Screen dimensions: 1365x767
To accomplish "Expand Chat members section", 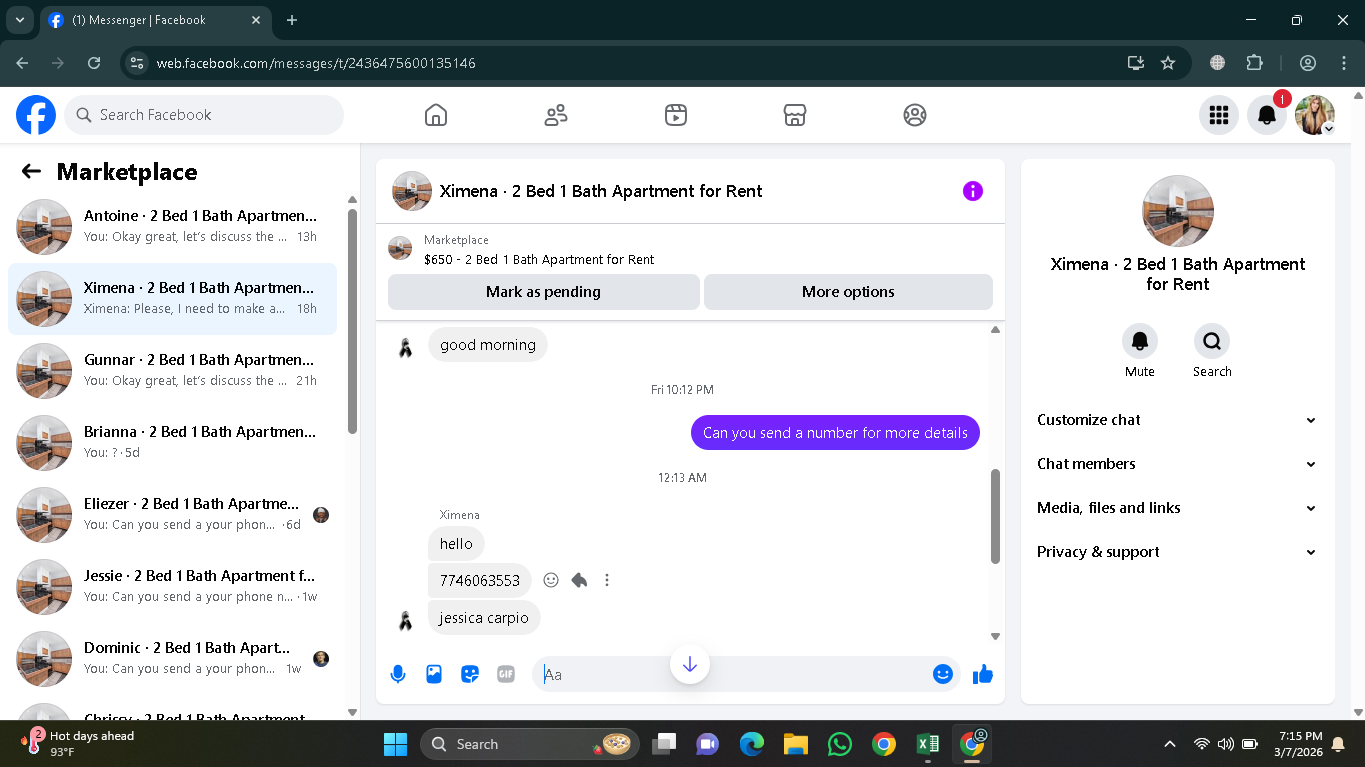I will tap(1177, 464).
